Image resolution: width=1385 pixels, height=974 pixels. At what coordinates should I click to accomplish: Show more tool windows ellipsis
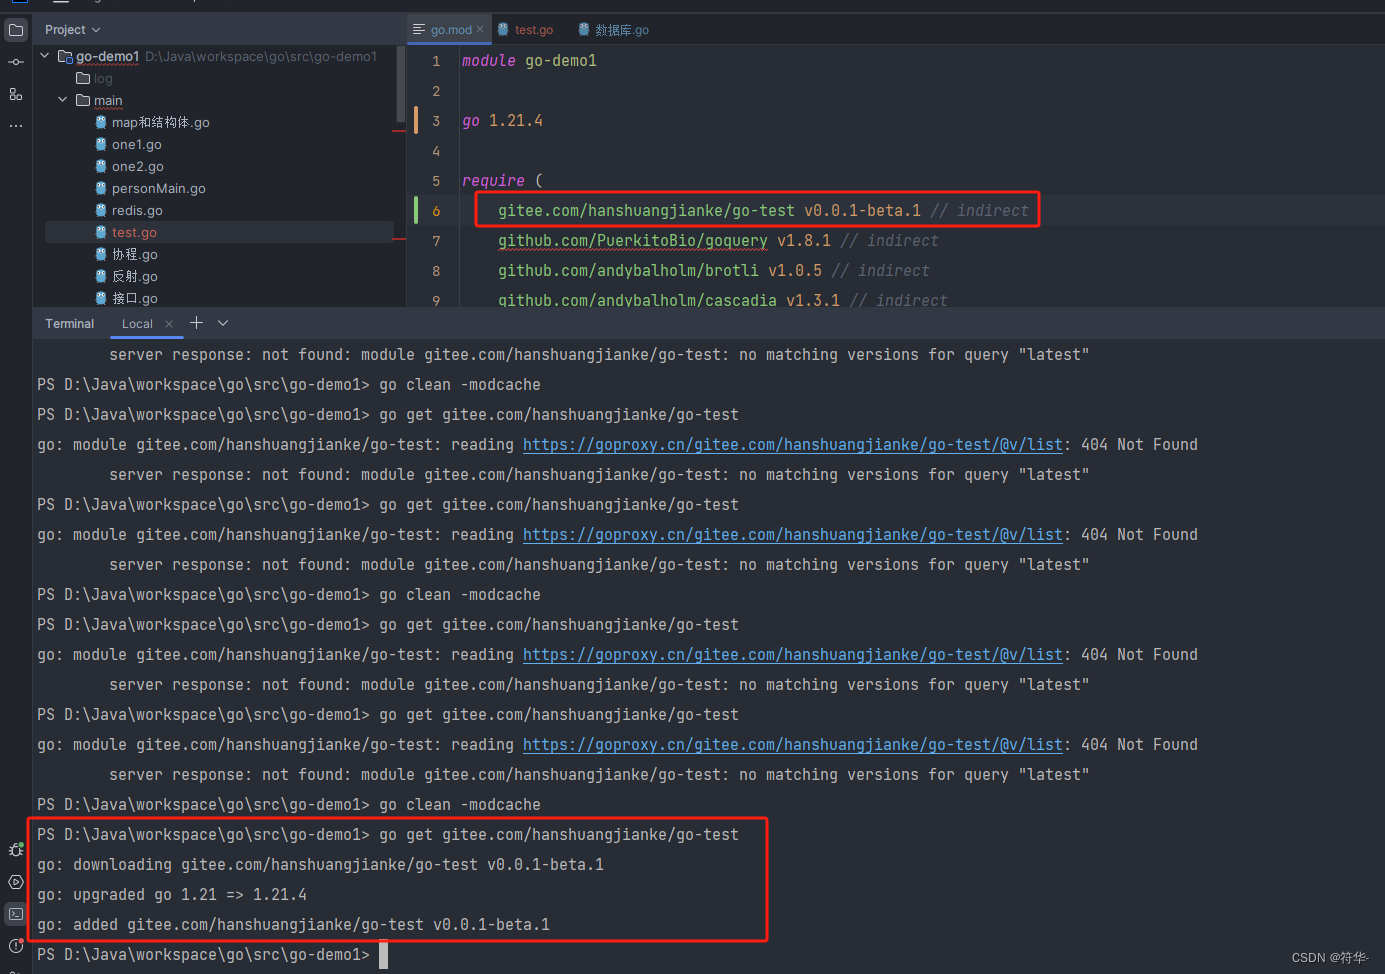coord(16,126)
